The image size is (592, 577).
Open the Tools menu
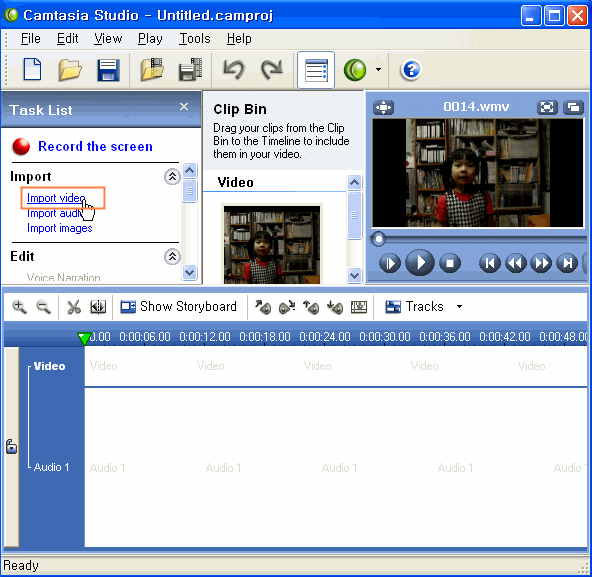point(195,39)
